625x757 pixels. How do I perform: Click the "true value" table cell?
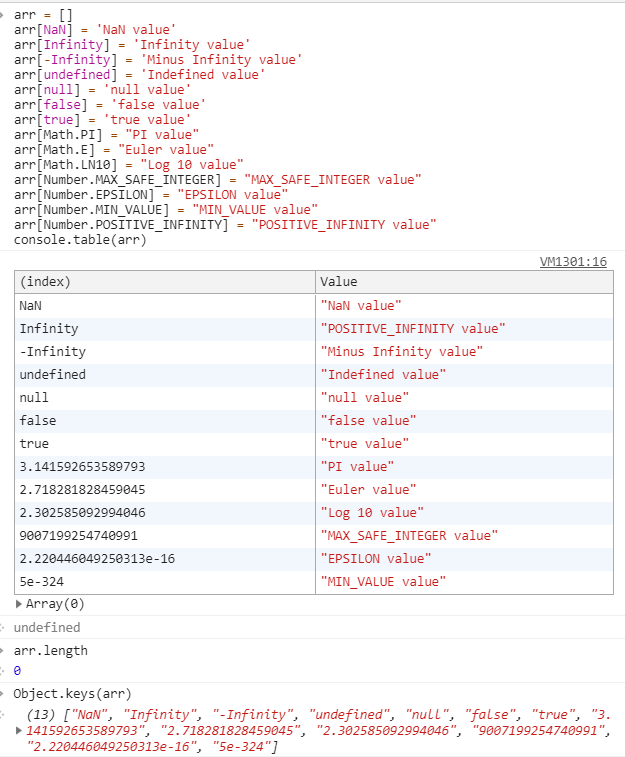464,444
